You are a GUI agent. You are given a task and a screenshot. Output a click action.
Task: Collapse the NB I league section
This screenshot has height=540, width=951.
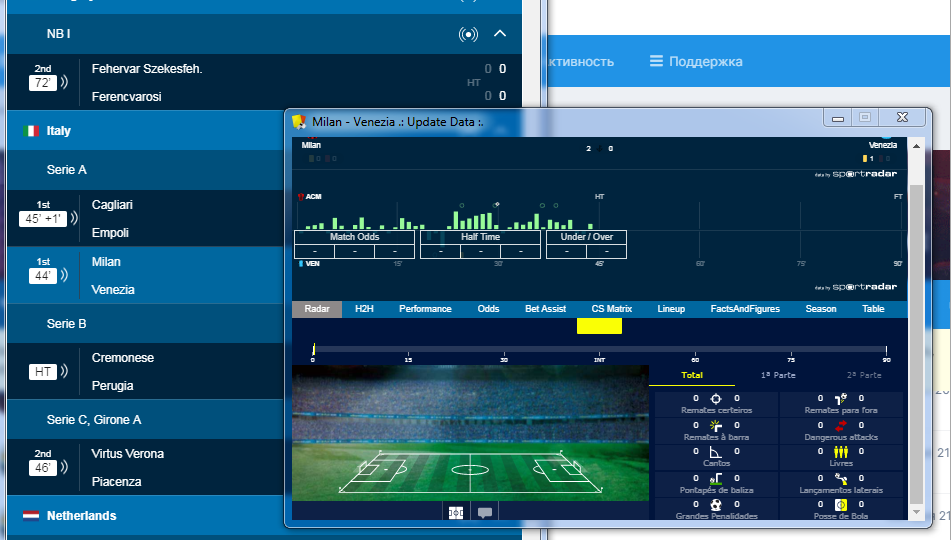coord(501,35)
